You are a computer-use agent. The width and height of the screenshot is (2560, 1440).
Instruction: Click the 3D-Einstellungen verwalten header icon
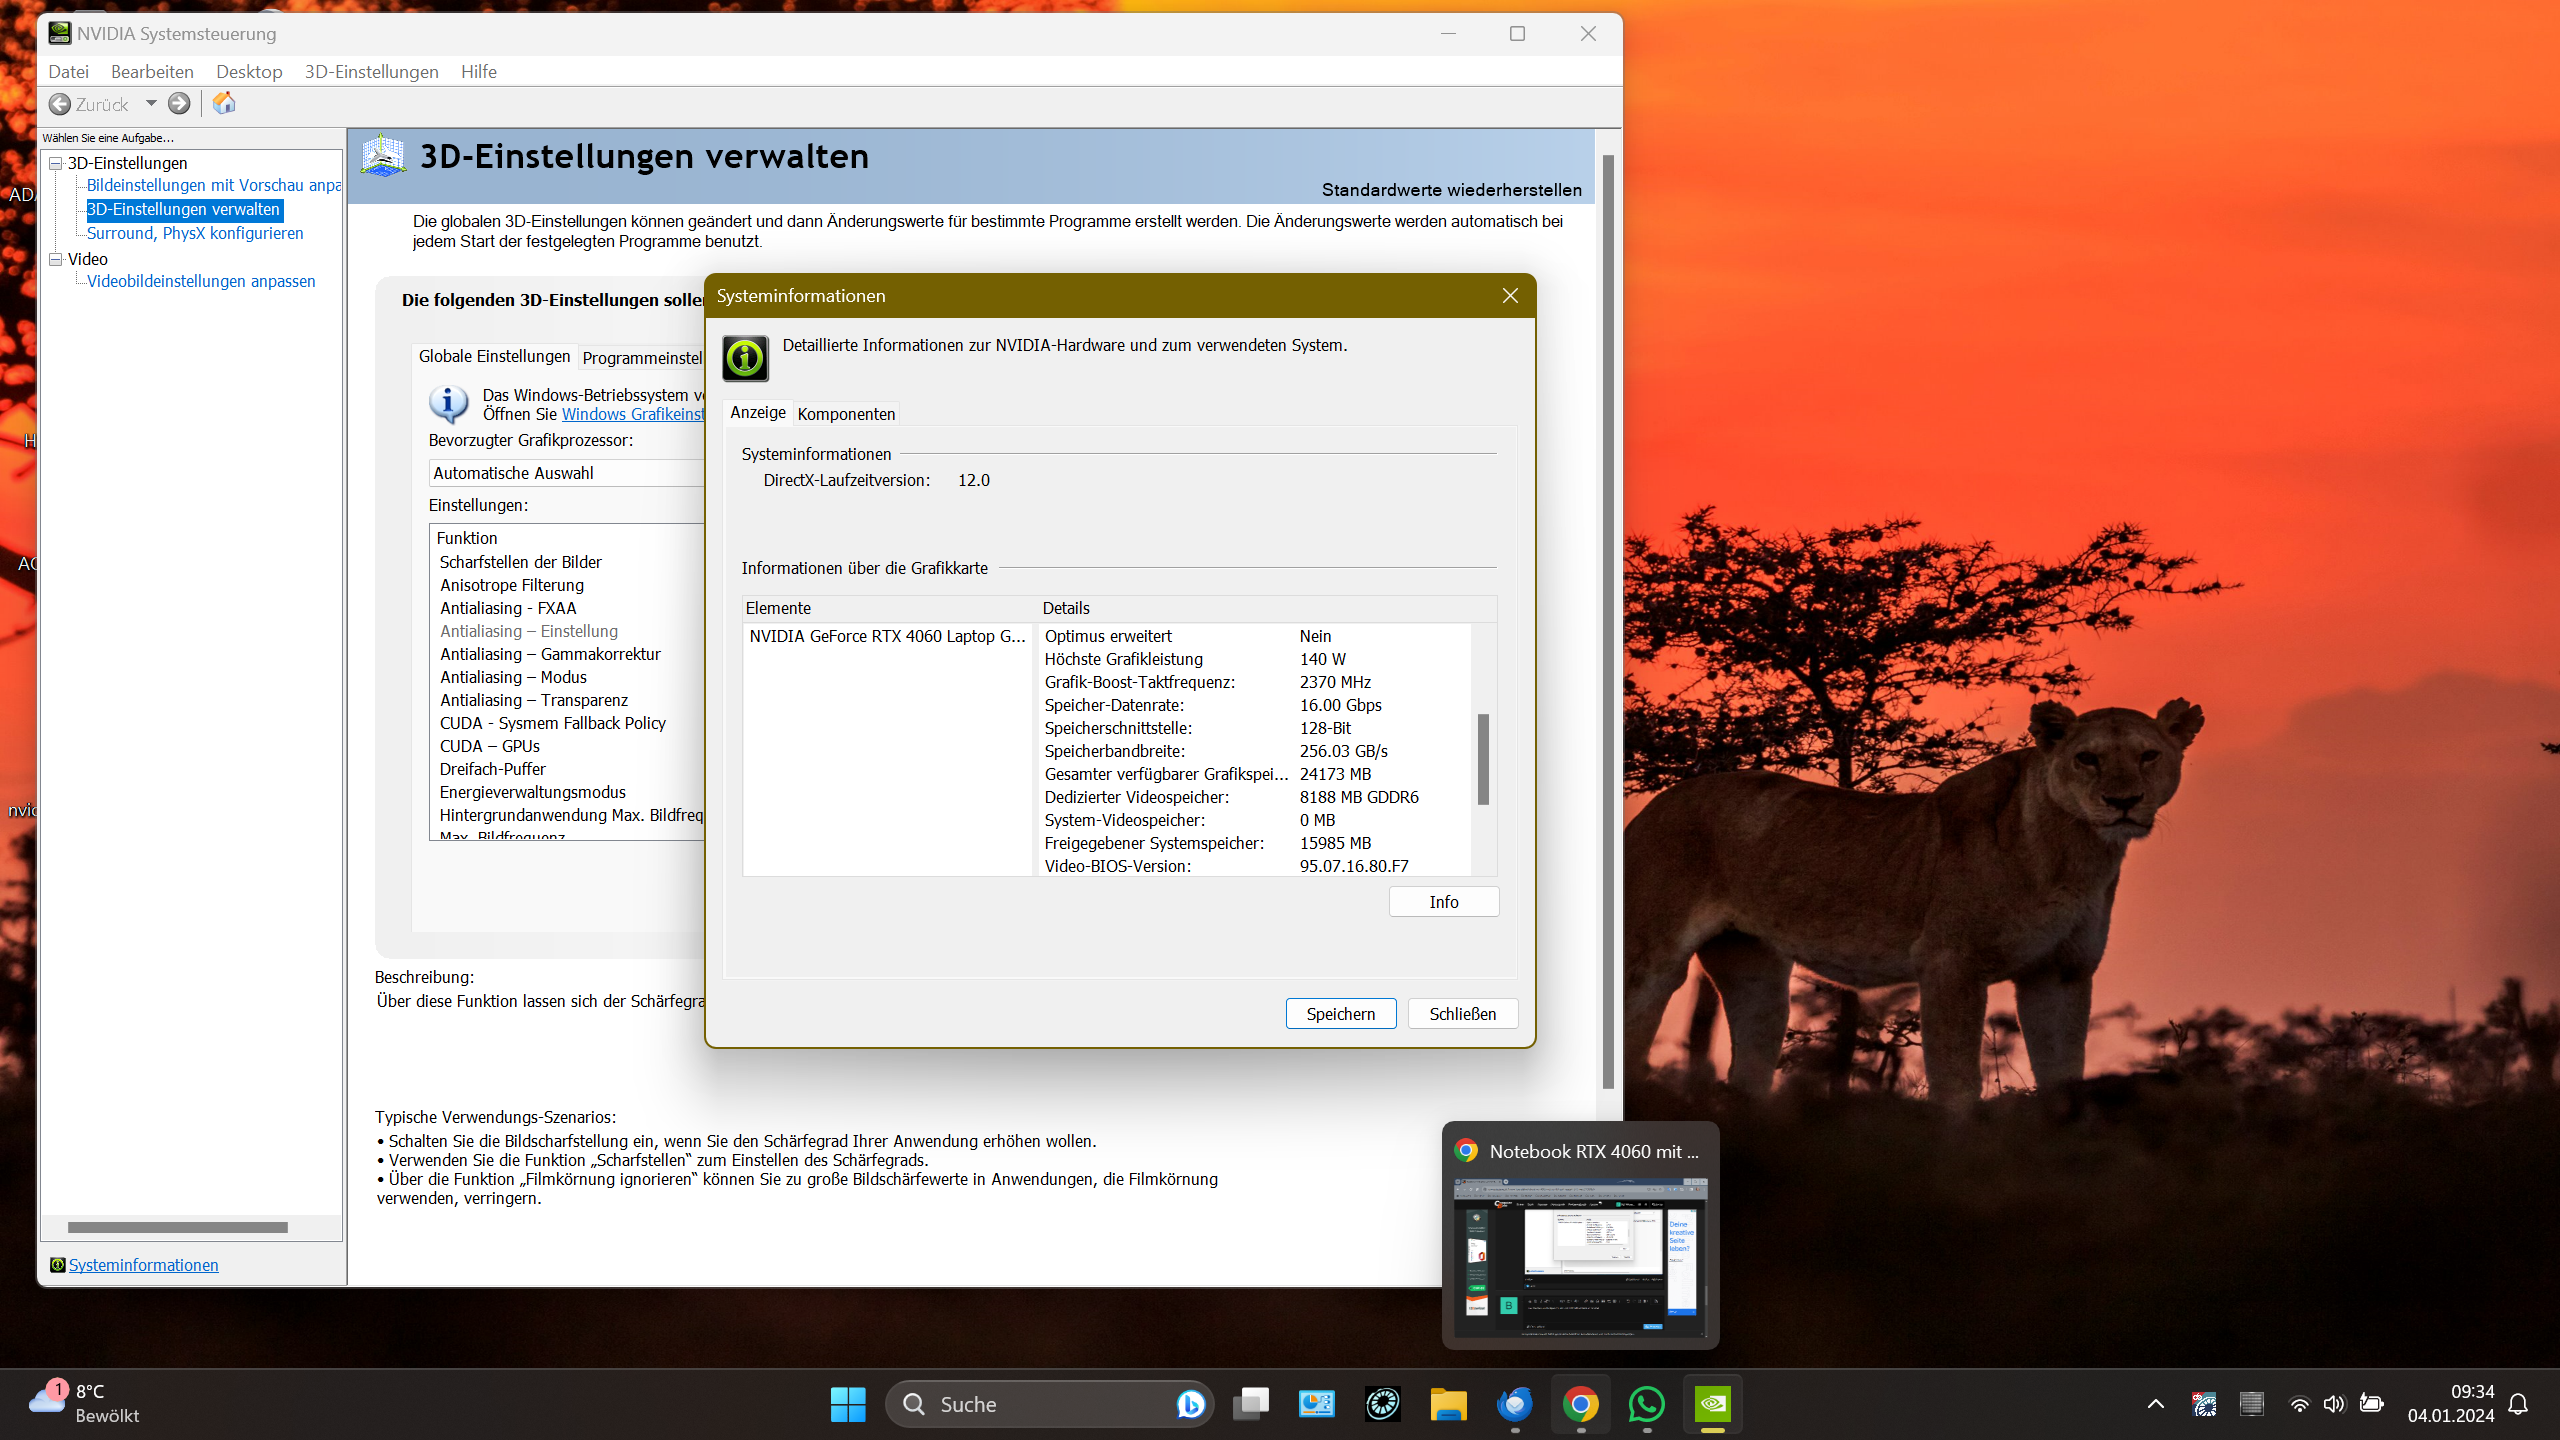(x=383, y=156)
